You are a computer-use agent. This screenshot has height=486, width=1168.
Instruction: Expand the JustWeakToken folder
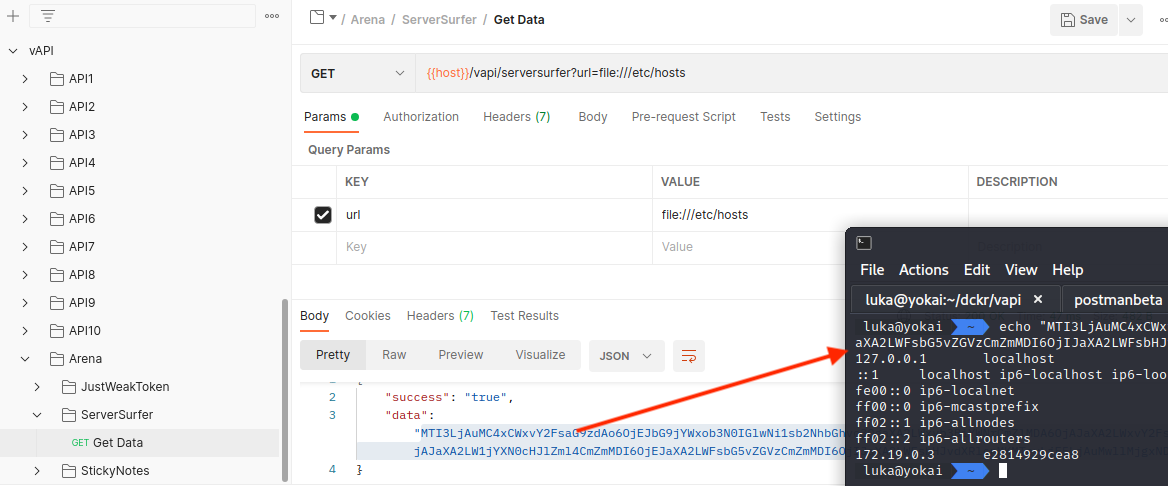(x=37, y=387)
